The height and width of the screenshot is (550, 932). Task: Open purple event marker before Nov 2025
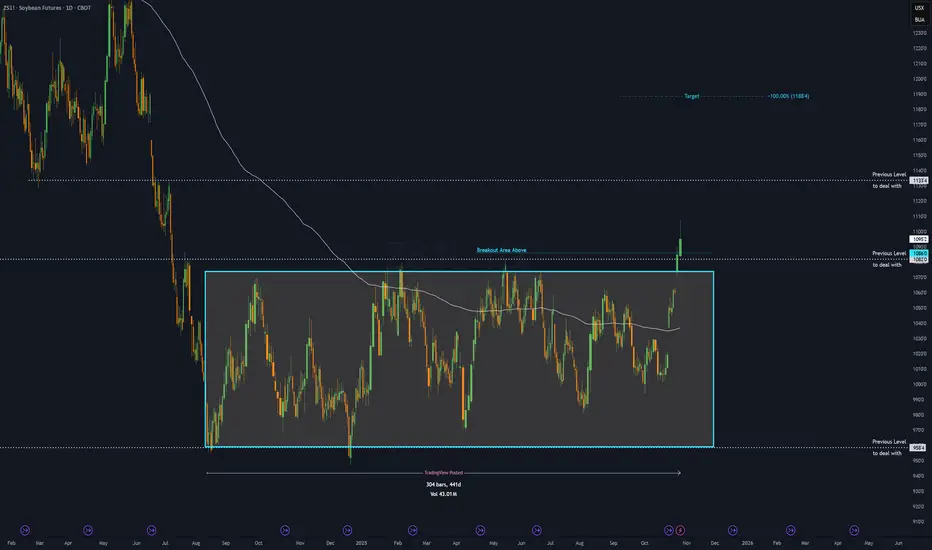[669, 530]
